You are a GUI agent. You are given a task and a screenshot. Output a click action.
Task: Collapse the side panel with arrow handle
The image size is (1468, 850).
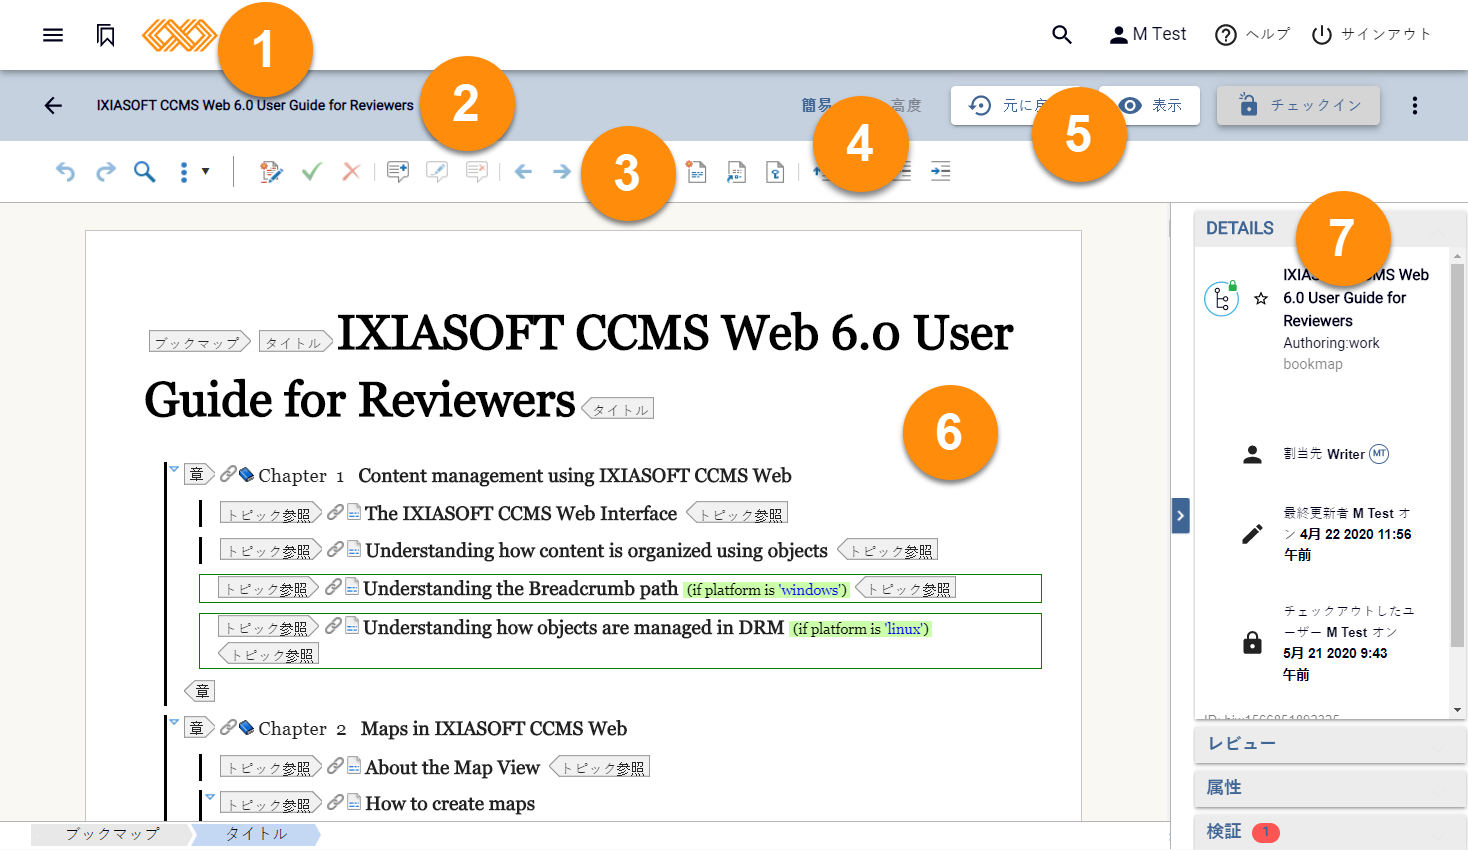[x=1180, y=516]
